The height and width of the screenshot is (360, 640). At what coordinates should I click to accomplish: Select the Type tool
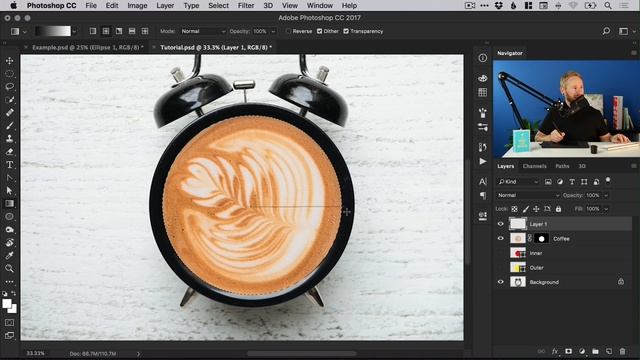click(x=9, y=165)
